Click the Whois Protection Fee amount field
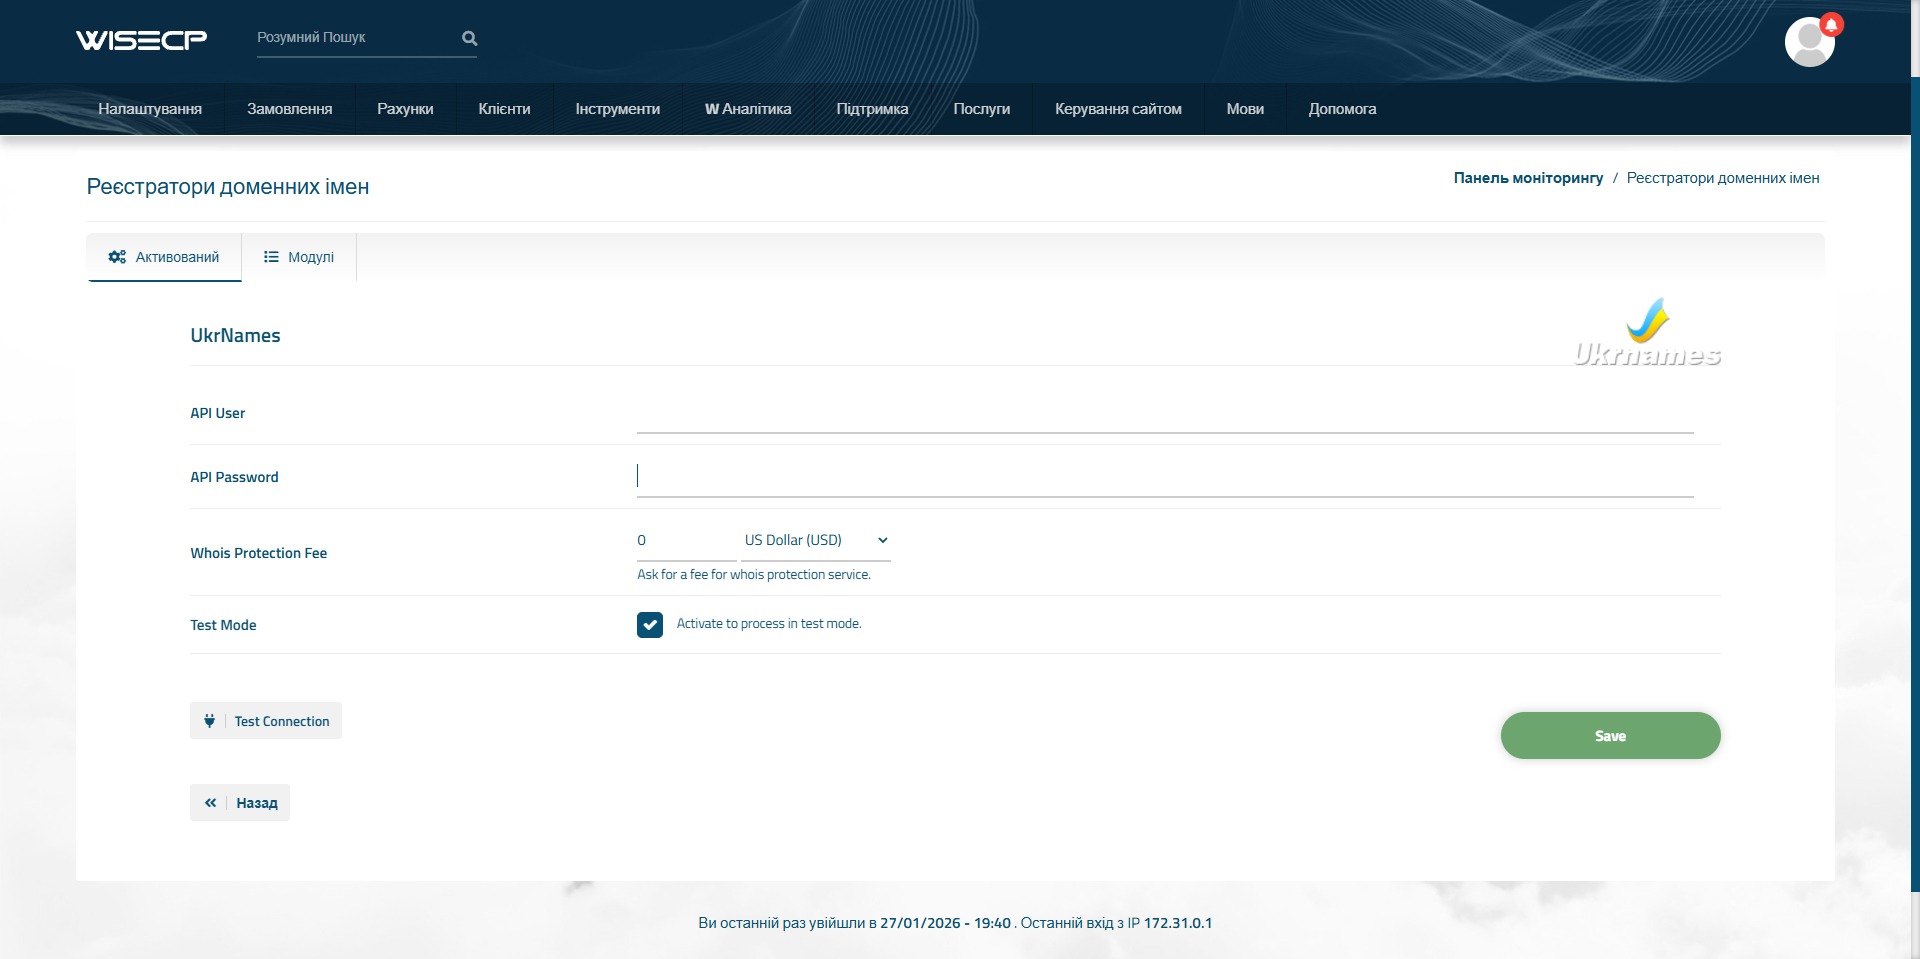The width and height of the screenshot is (1920, 959). [x=685, y=540]
